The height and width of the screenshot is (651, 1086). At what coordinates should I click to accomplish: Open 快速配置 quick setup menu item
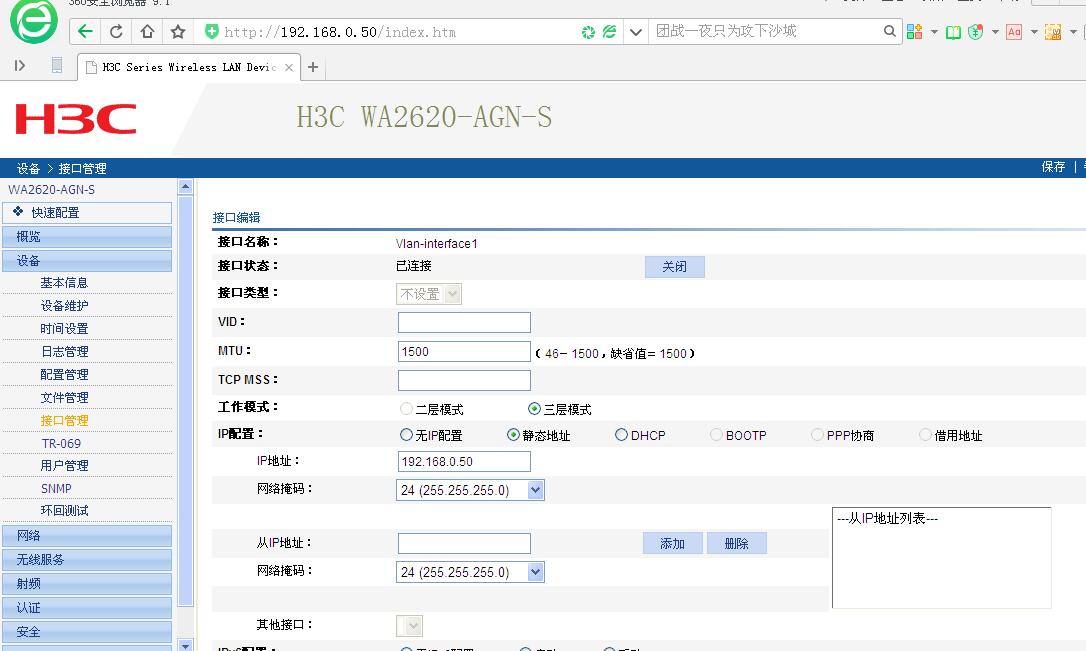point(87,213)
